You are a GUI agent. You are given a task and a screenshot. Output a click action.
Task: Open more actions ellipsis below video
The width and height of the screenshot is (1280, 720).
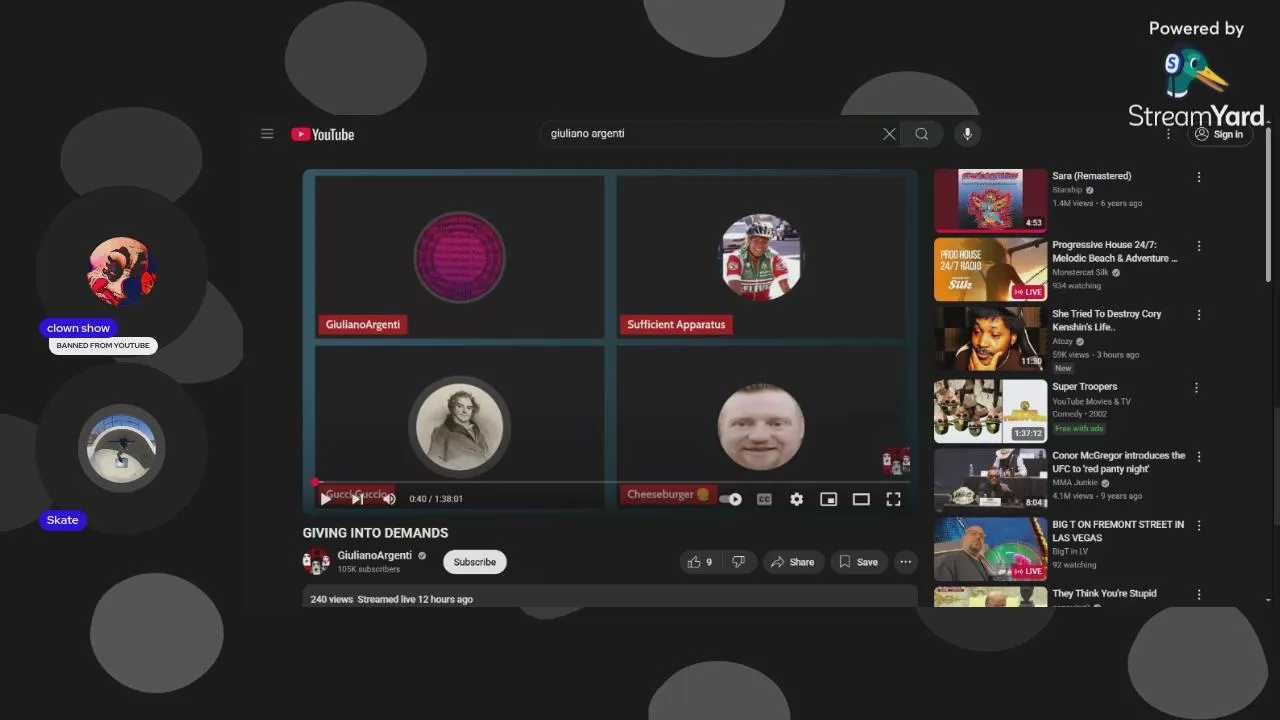[905, 562]
